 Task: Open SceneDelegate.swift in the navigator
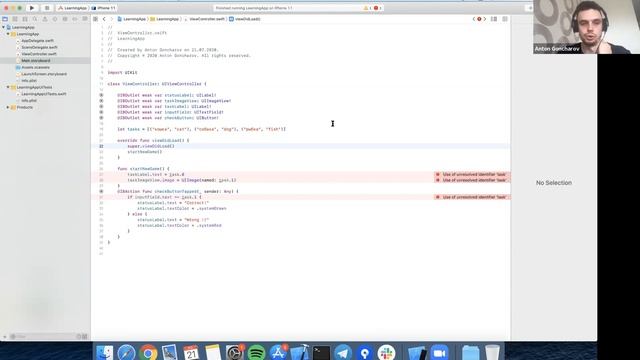click(39, 47)
